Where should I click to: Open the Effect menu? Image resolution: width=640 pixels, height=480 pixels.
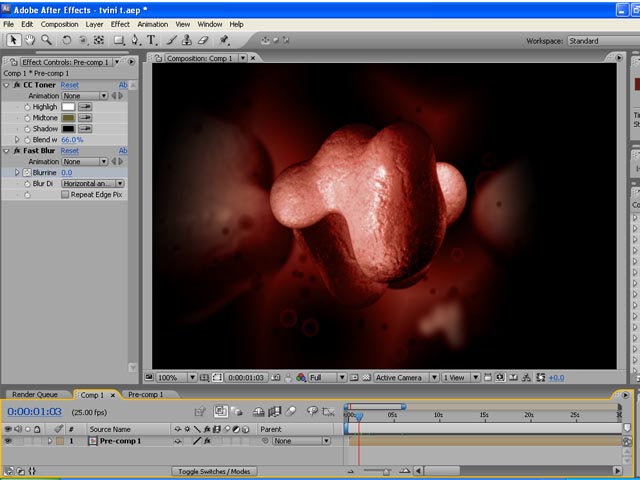(x=120, y=24)
